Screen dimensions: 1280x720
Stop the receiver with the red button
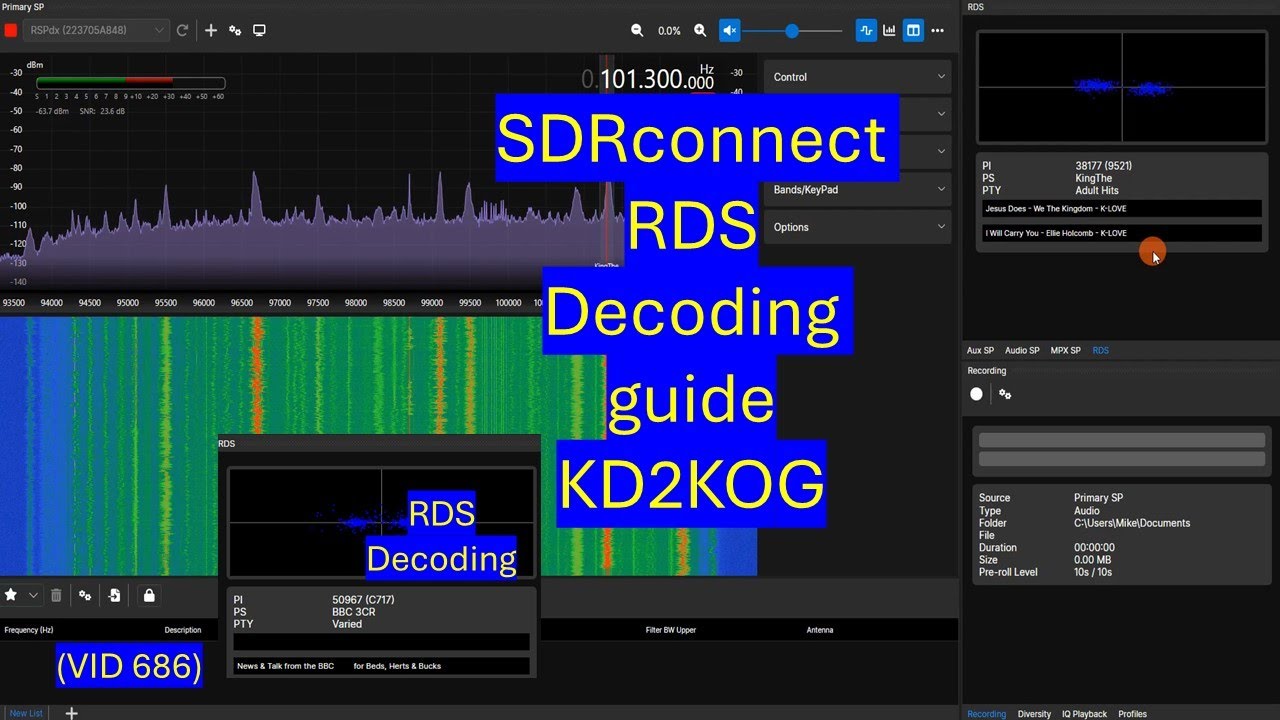pyautogui.click(x=11, y=31)
